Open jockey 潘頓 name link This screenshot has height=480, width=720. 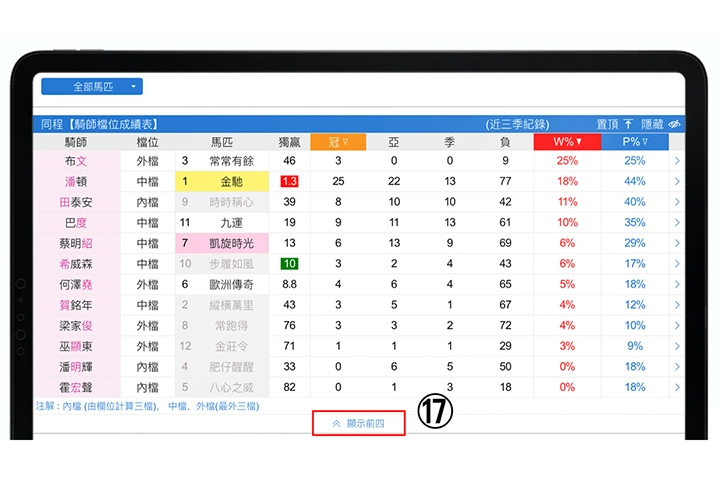point(76,181)
